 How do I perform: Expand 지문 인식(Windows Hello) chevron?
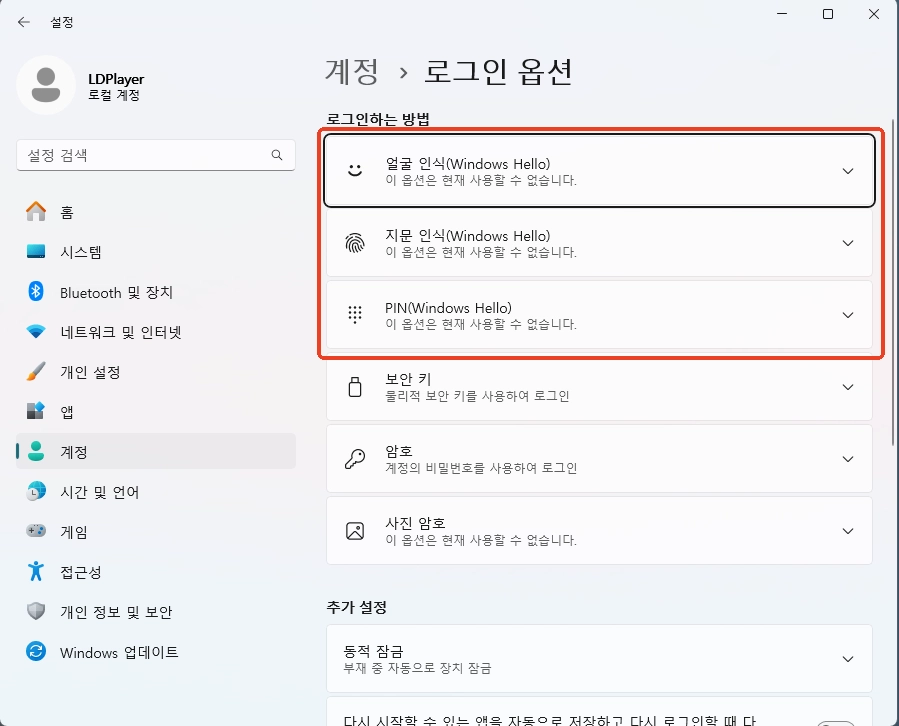[848, 243]
